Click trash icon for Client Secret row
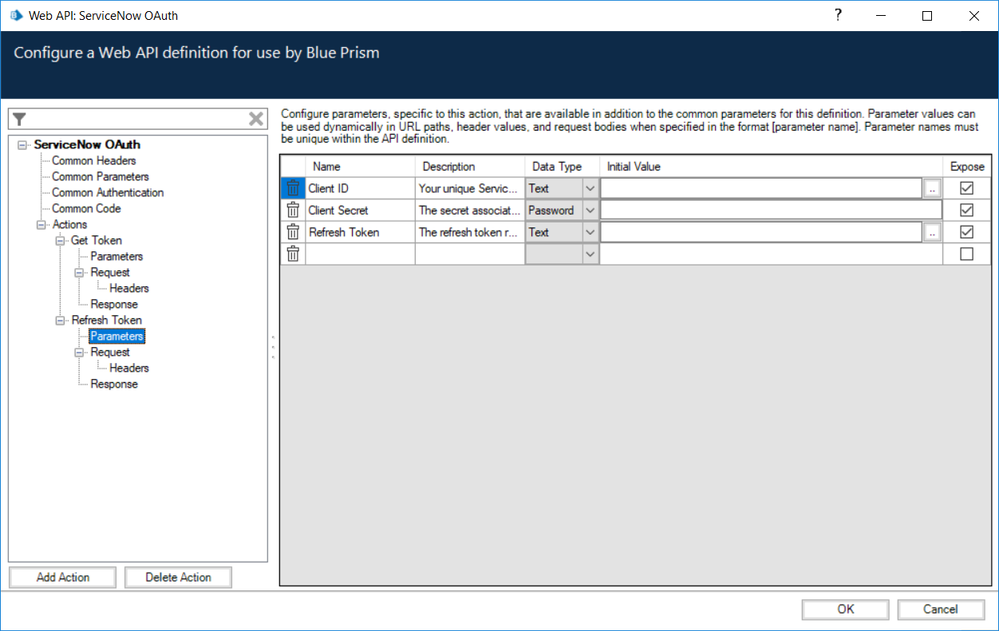999x631 pixels. click(x=292, y=210)
